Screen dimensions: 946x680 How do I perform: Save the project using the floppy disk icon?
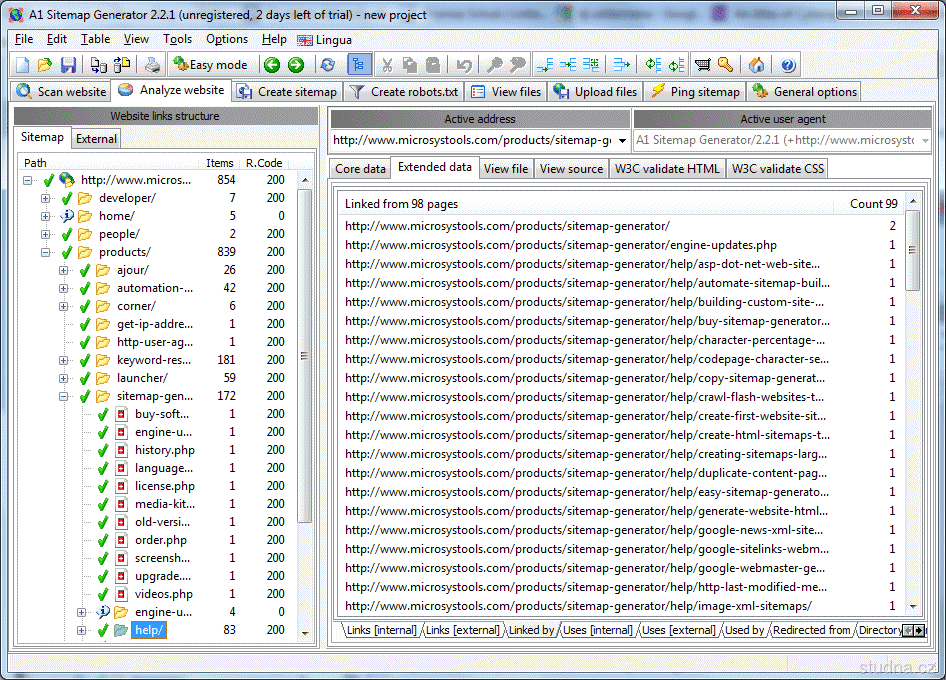pyautogui.click(x=68, y=65)
